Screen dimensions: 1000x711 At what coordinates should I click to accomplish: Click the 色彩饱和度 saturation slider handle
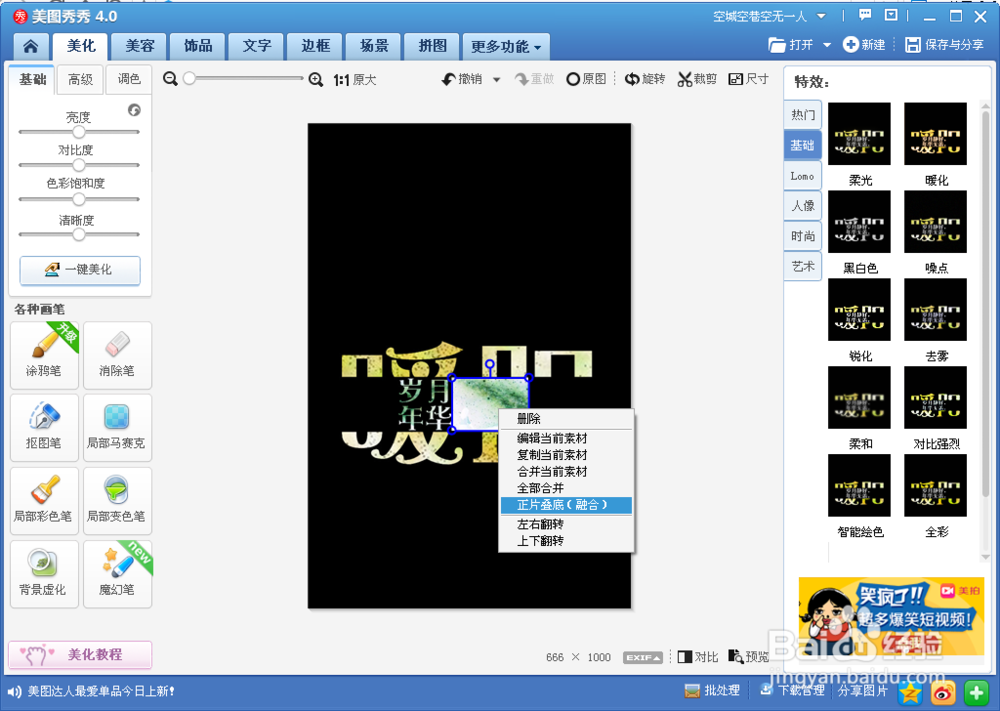pos(79,199)
